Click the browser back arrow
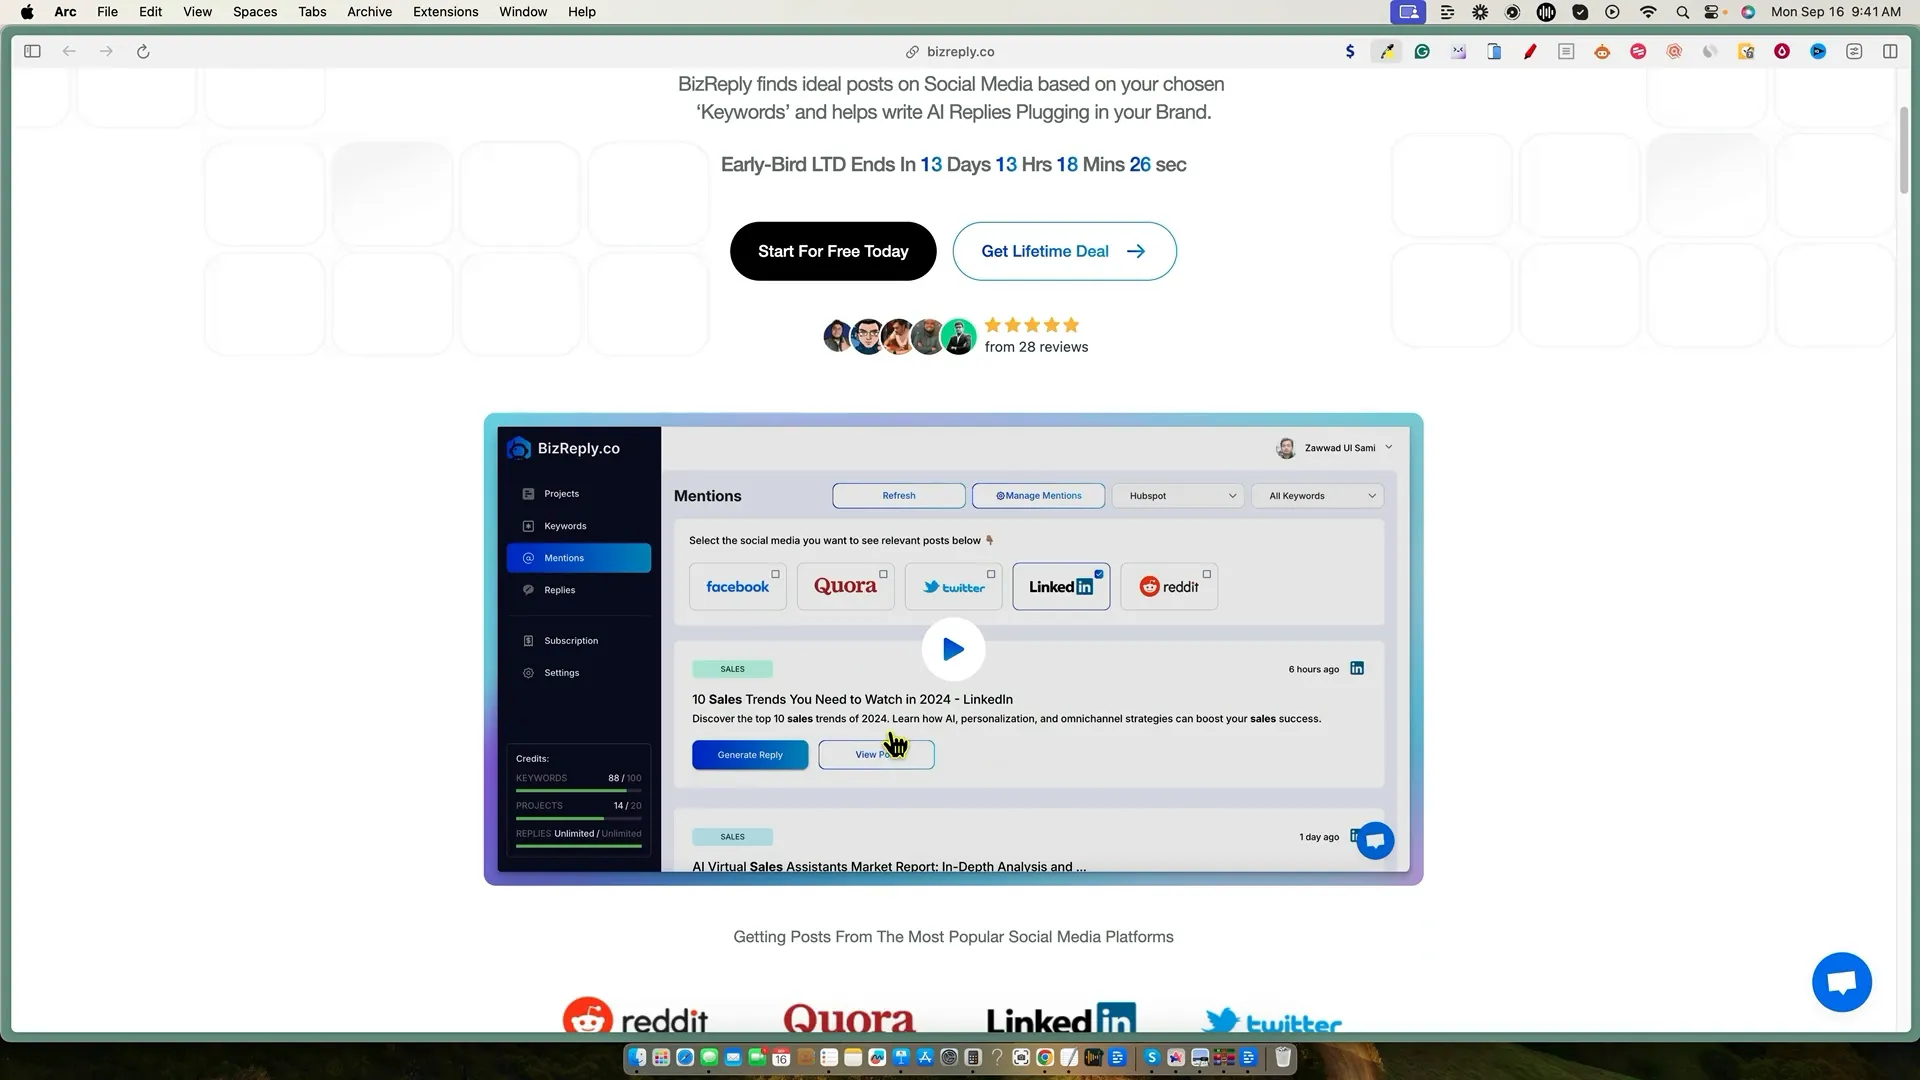Screen dimensions: 1920x1080 click(x=69, y=51)
